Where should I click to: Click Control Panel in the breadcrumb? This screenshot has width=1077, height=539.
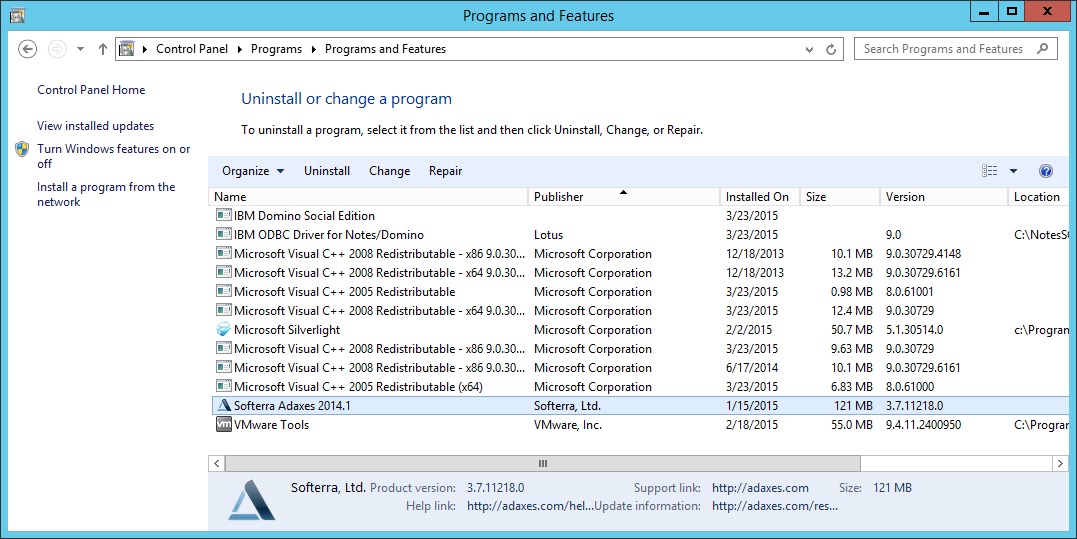tap(192, 49)
